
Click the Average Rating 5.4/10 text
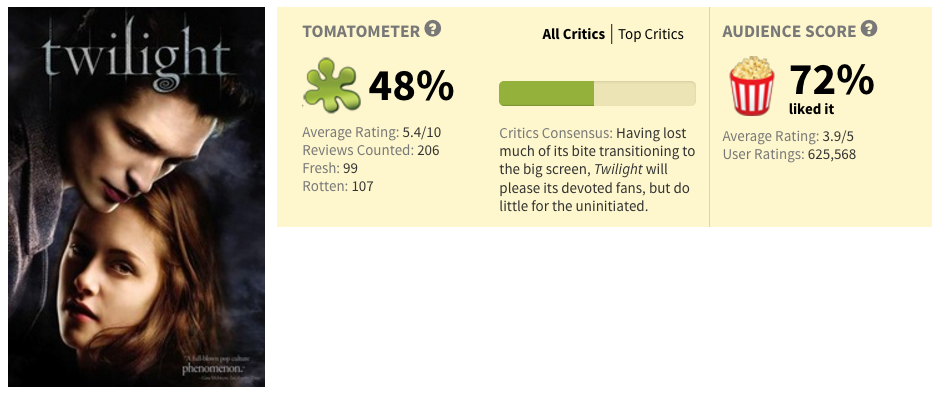point(372,132)
